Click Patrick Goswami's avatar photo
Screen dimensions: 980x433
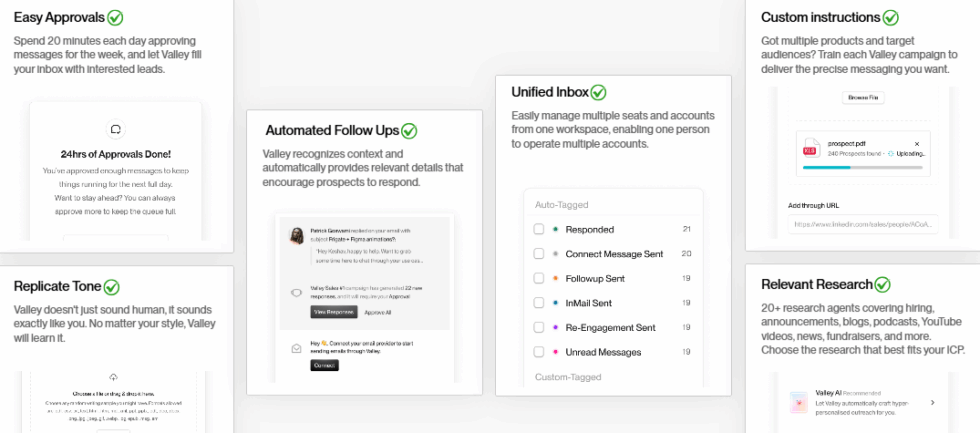[x=296, y=236]
